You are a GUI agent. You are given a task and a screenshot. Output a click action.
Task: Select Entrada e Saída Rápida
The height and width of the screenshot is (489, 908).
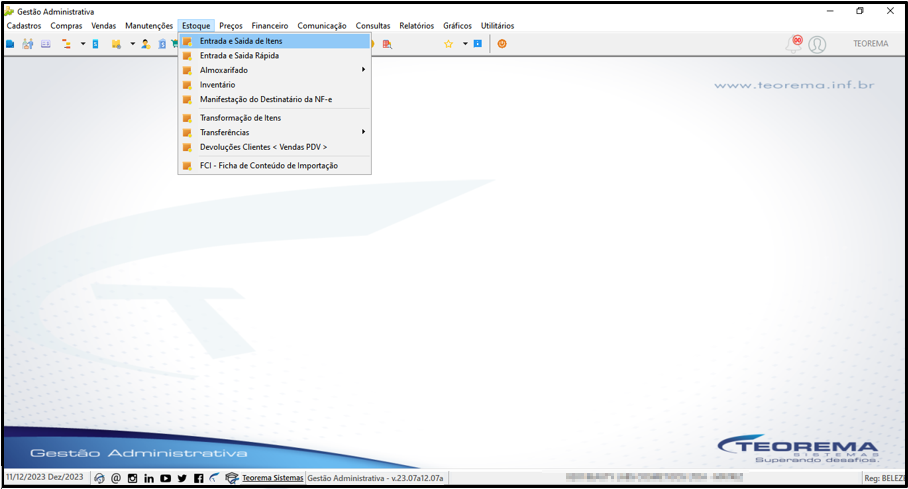tap(274, 56)
